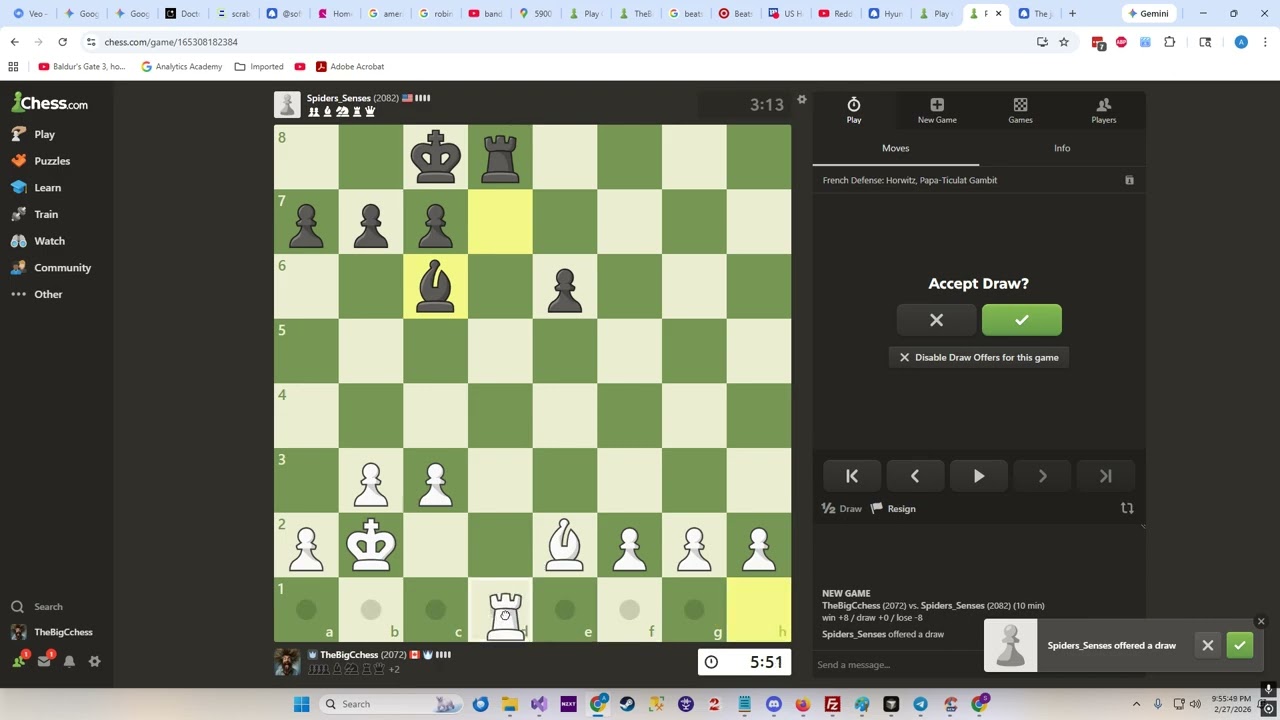The width and height of the screenshot is (1280, 720).
Task: Open Chrome three-dot menu
Action: 1265,42
